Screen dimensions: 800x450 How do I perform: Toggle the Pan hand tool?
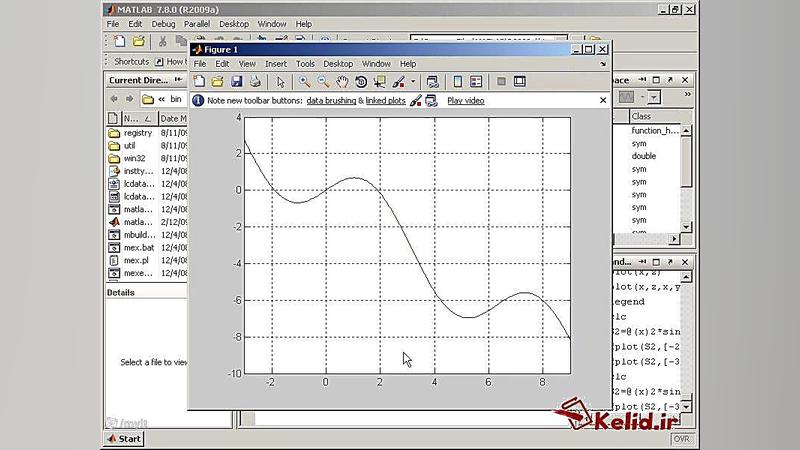(342, 82)
